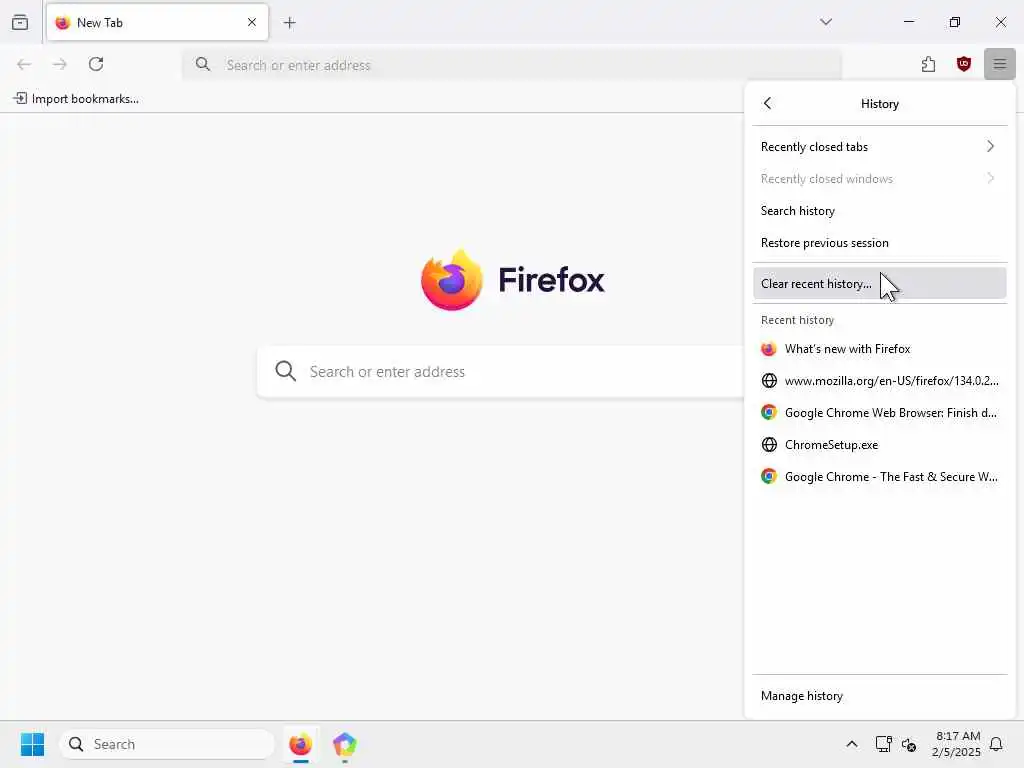Open Windows Start menu
1024x768 pixels.
32,744
